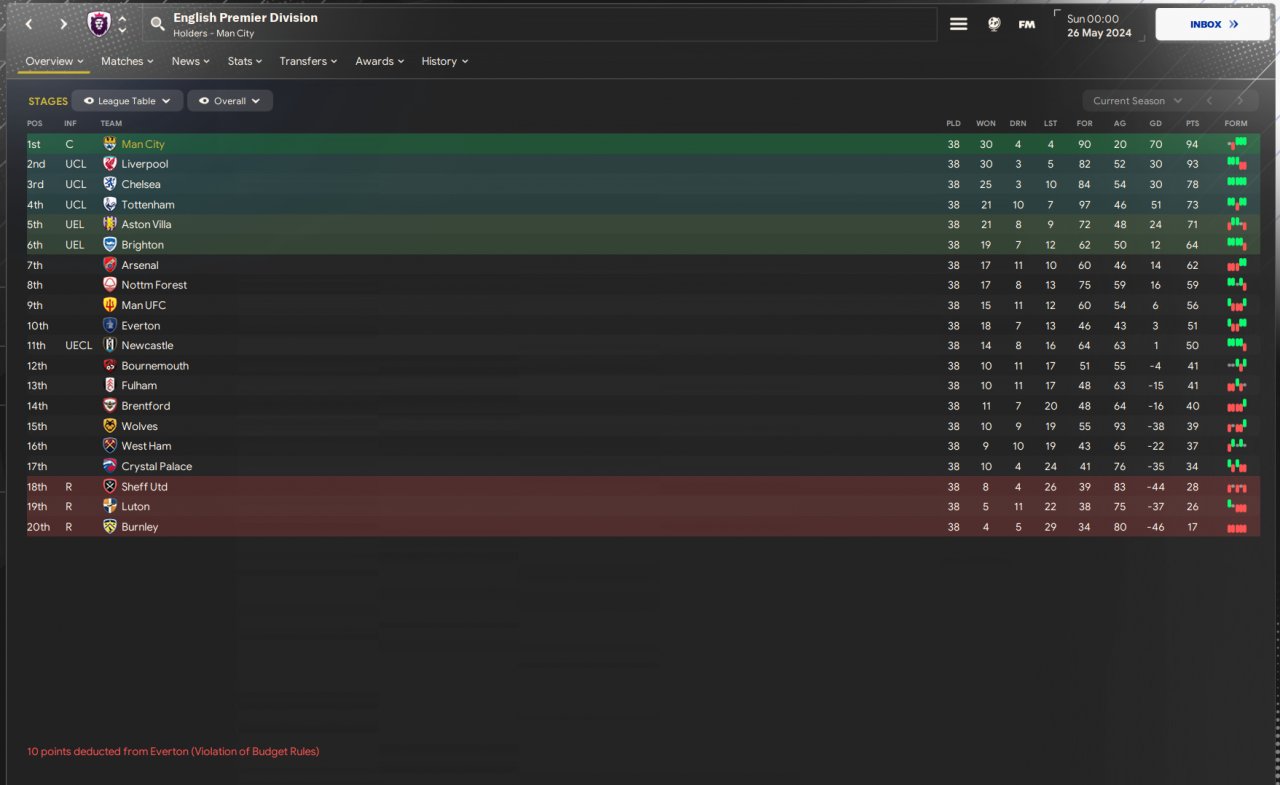
Task: Click the date and time display
Action: tap(1098, 25)
